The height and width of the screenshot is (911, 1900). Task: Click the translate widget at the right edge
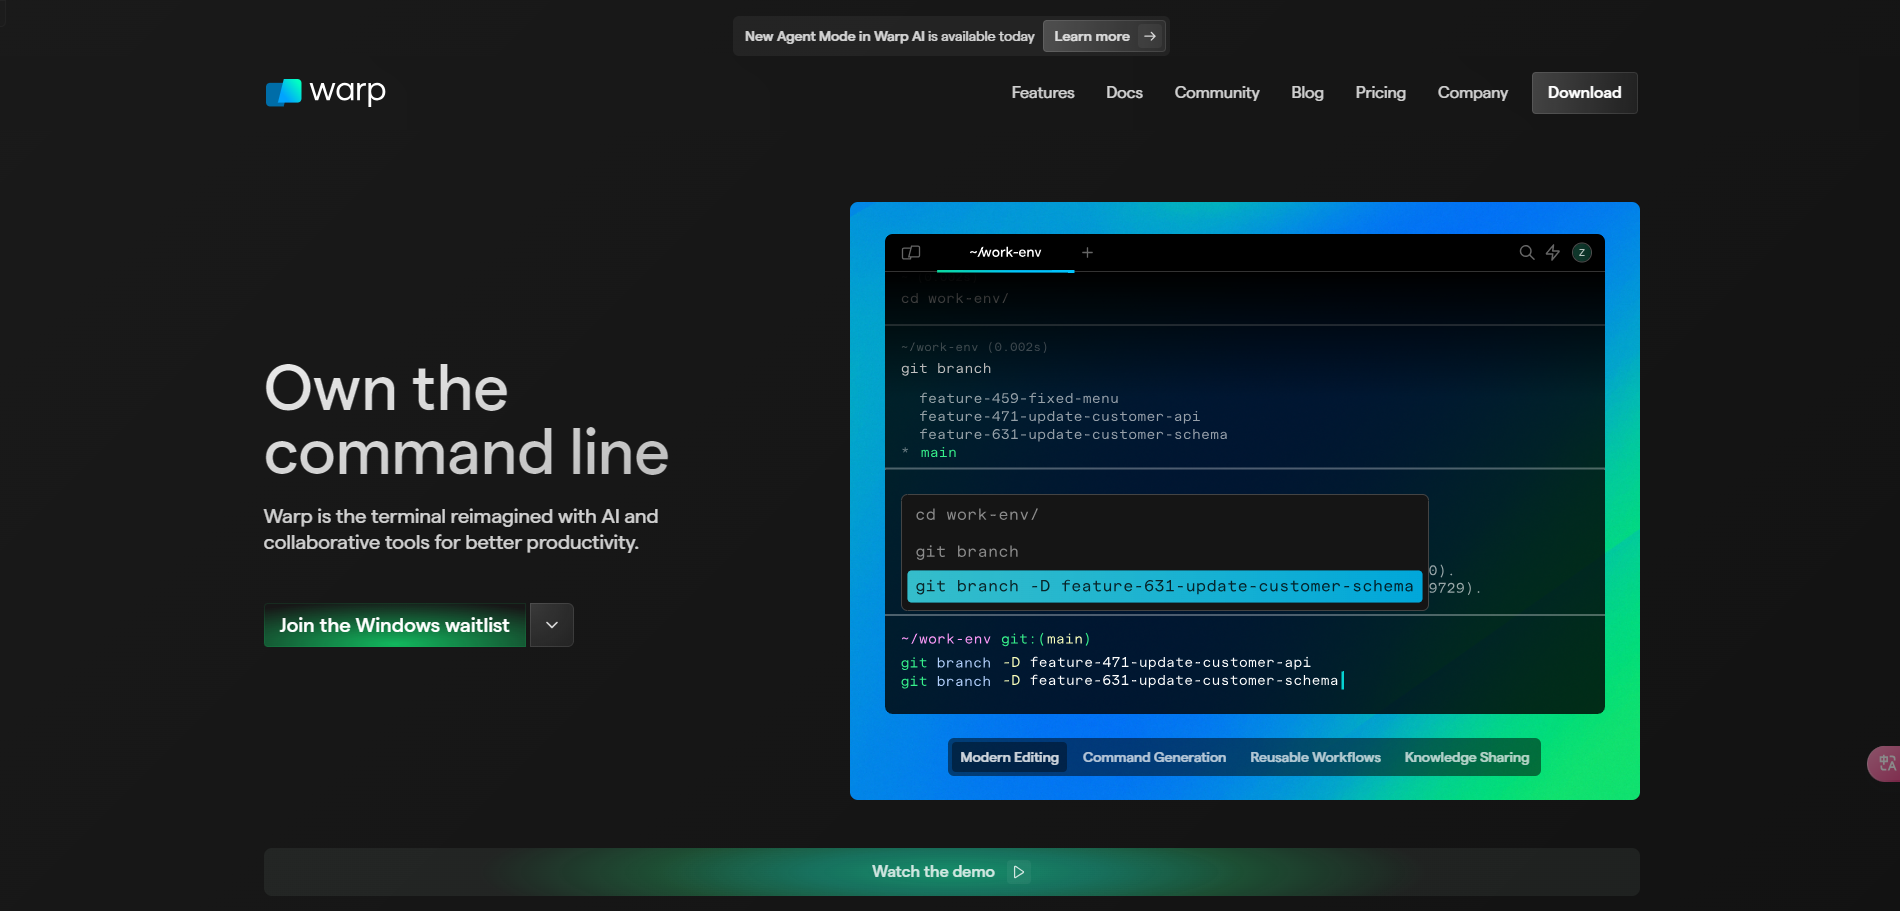pos(1885,764)
